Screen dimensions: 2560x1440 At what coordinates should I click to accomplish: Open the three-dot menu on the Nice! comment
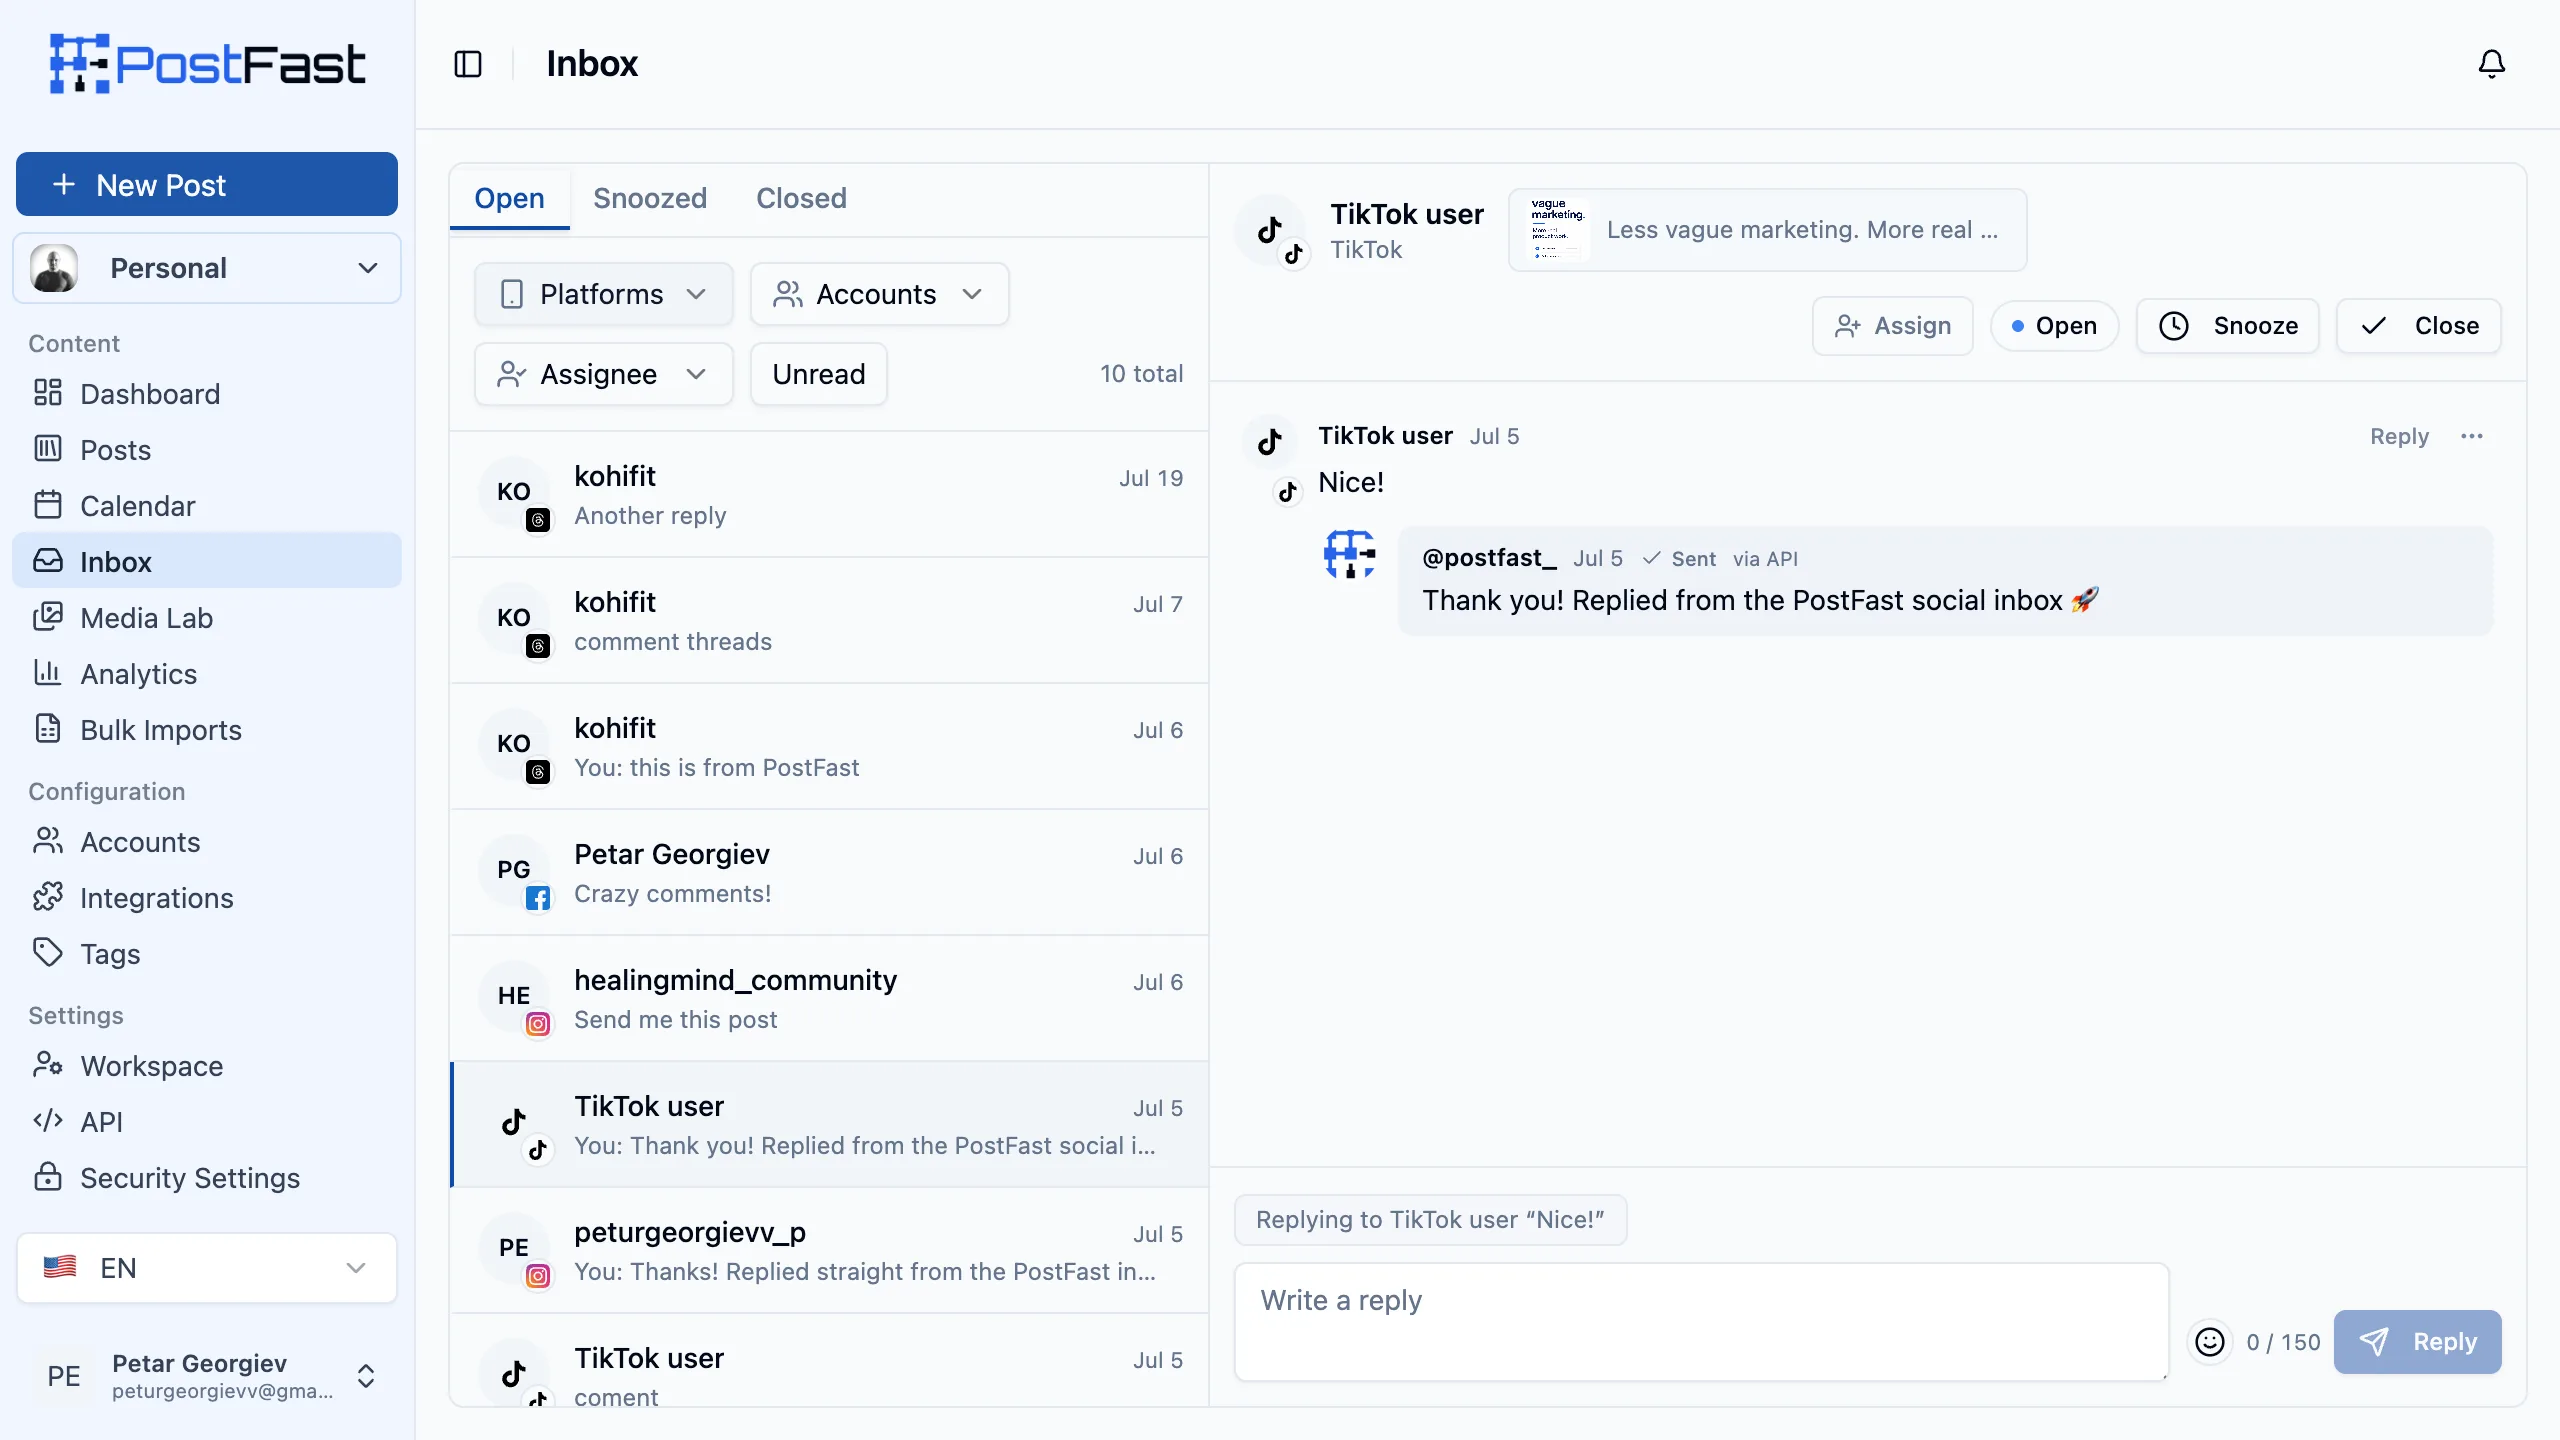pyautogui.click(x=2472, y=436)
